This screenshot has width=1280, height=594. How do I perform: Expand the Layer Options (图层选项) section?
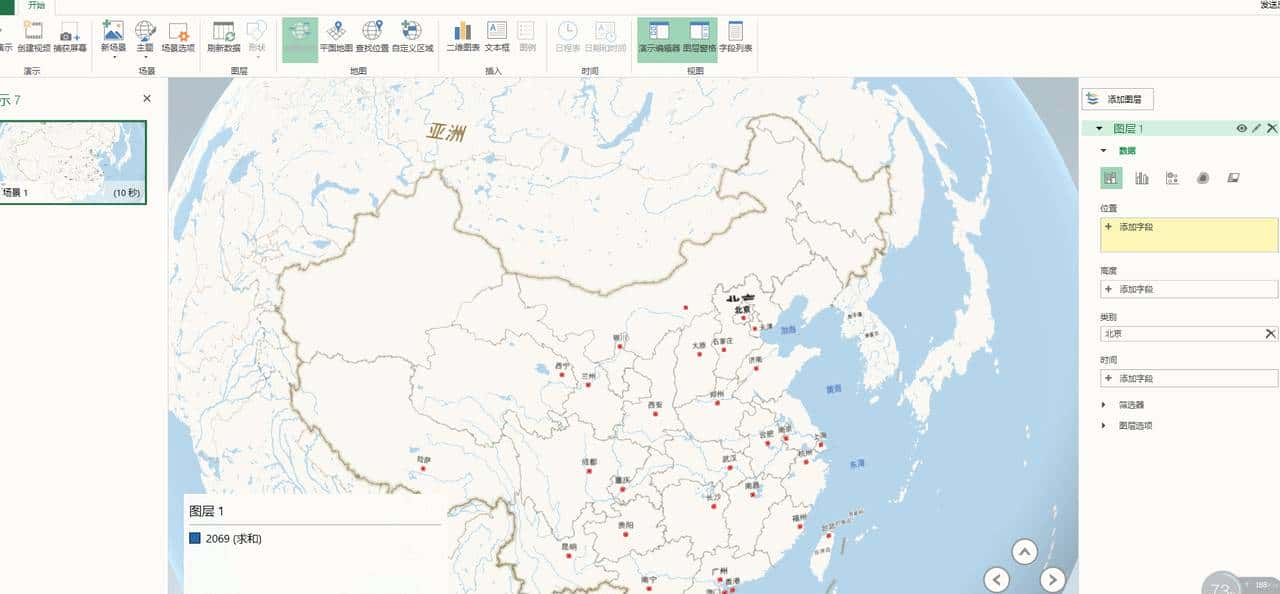1104,425
